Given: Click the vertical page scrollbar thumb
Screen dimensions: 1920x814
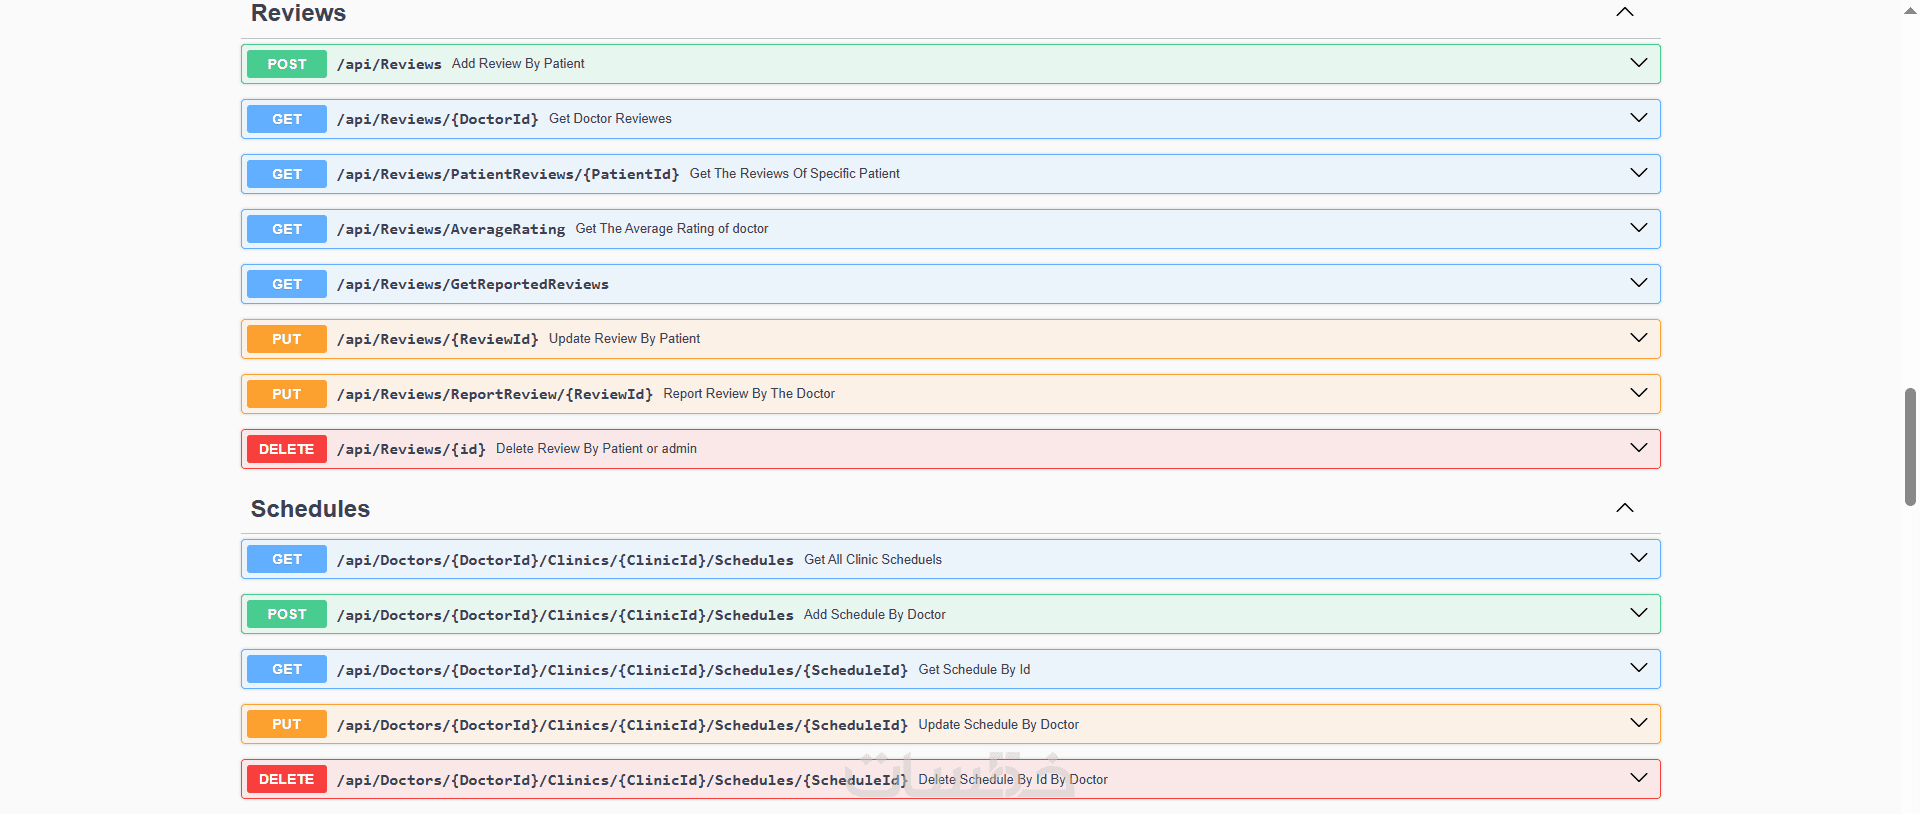Looking at the screenshot, I should (1910, 446).
